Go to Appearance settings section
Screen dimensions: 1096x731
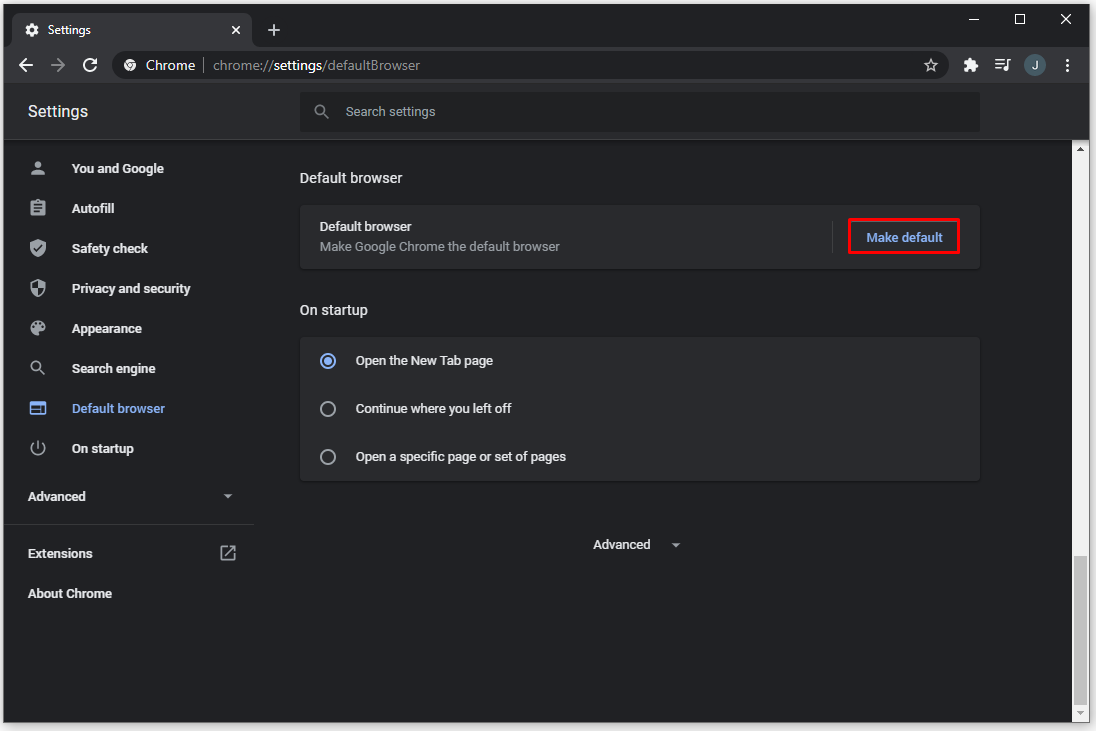coord(106,329)
